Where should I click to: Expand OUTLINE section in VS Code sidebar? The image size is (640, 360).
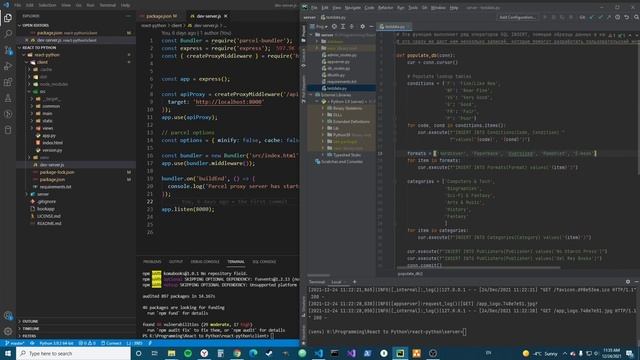point(20,321)
